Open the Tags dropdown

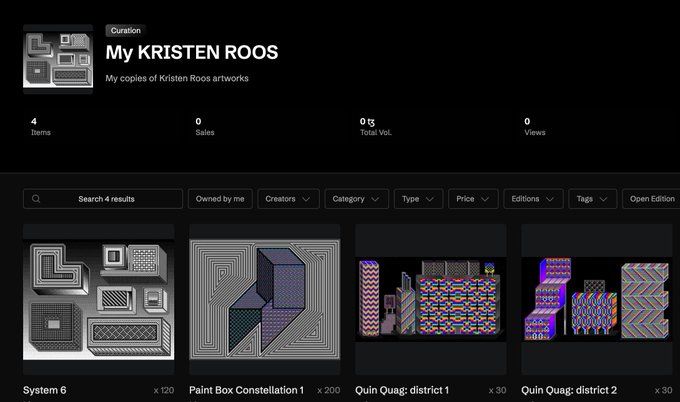(x=592, y=199)
